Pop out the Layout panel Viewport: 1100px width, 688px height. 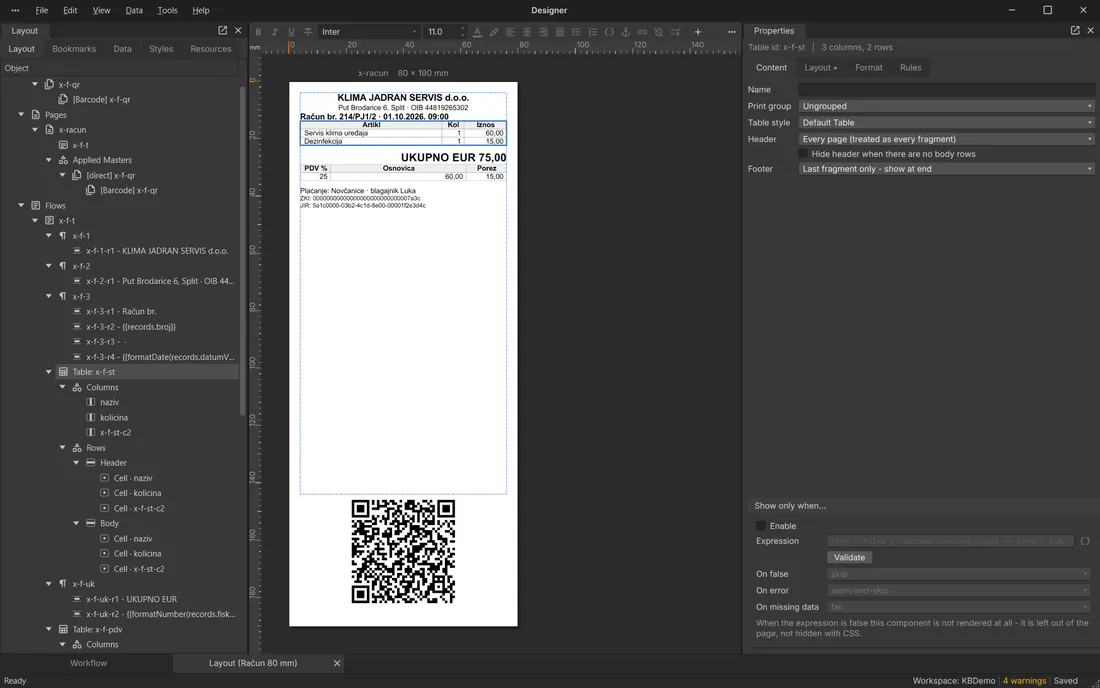(222, 30)
